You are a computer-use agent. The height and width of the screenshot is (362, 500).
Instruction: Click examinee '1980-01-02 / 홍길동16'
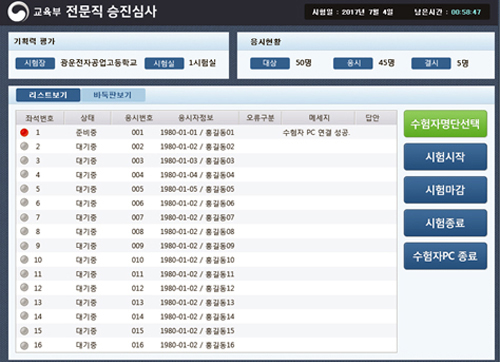point(197,345)
